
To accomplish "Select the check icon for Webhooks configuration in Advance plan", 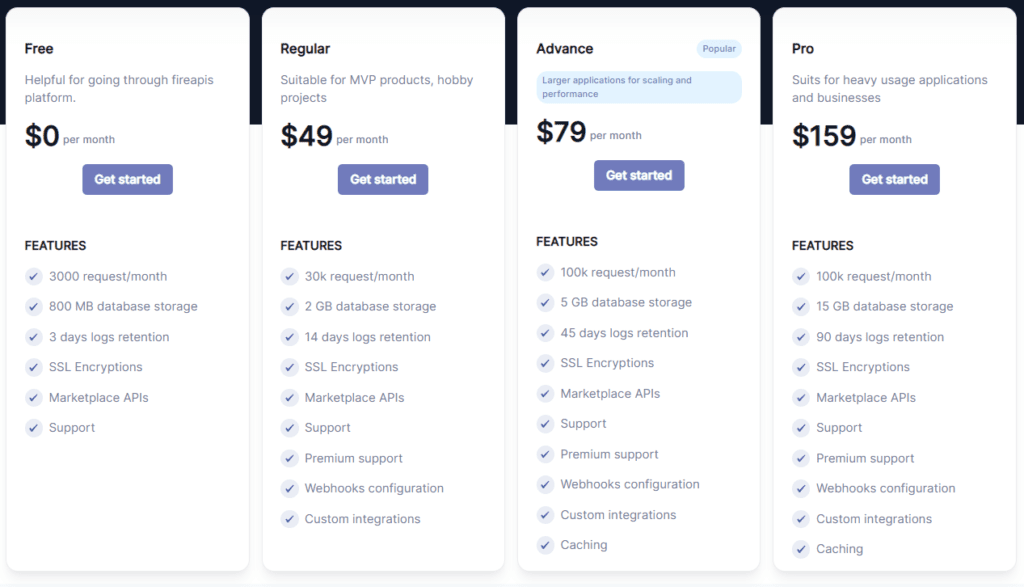I will 545,484.
